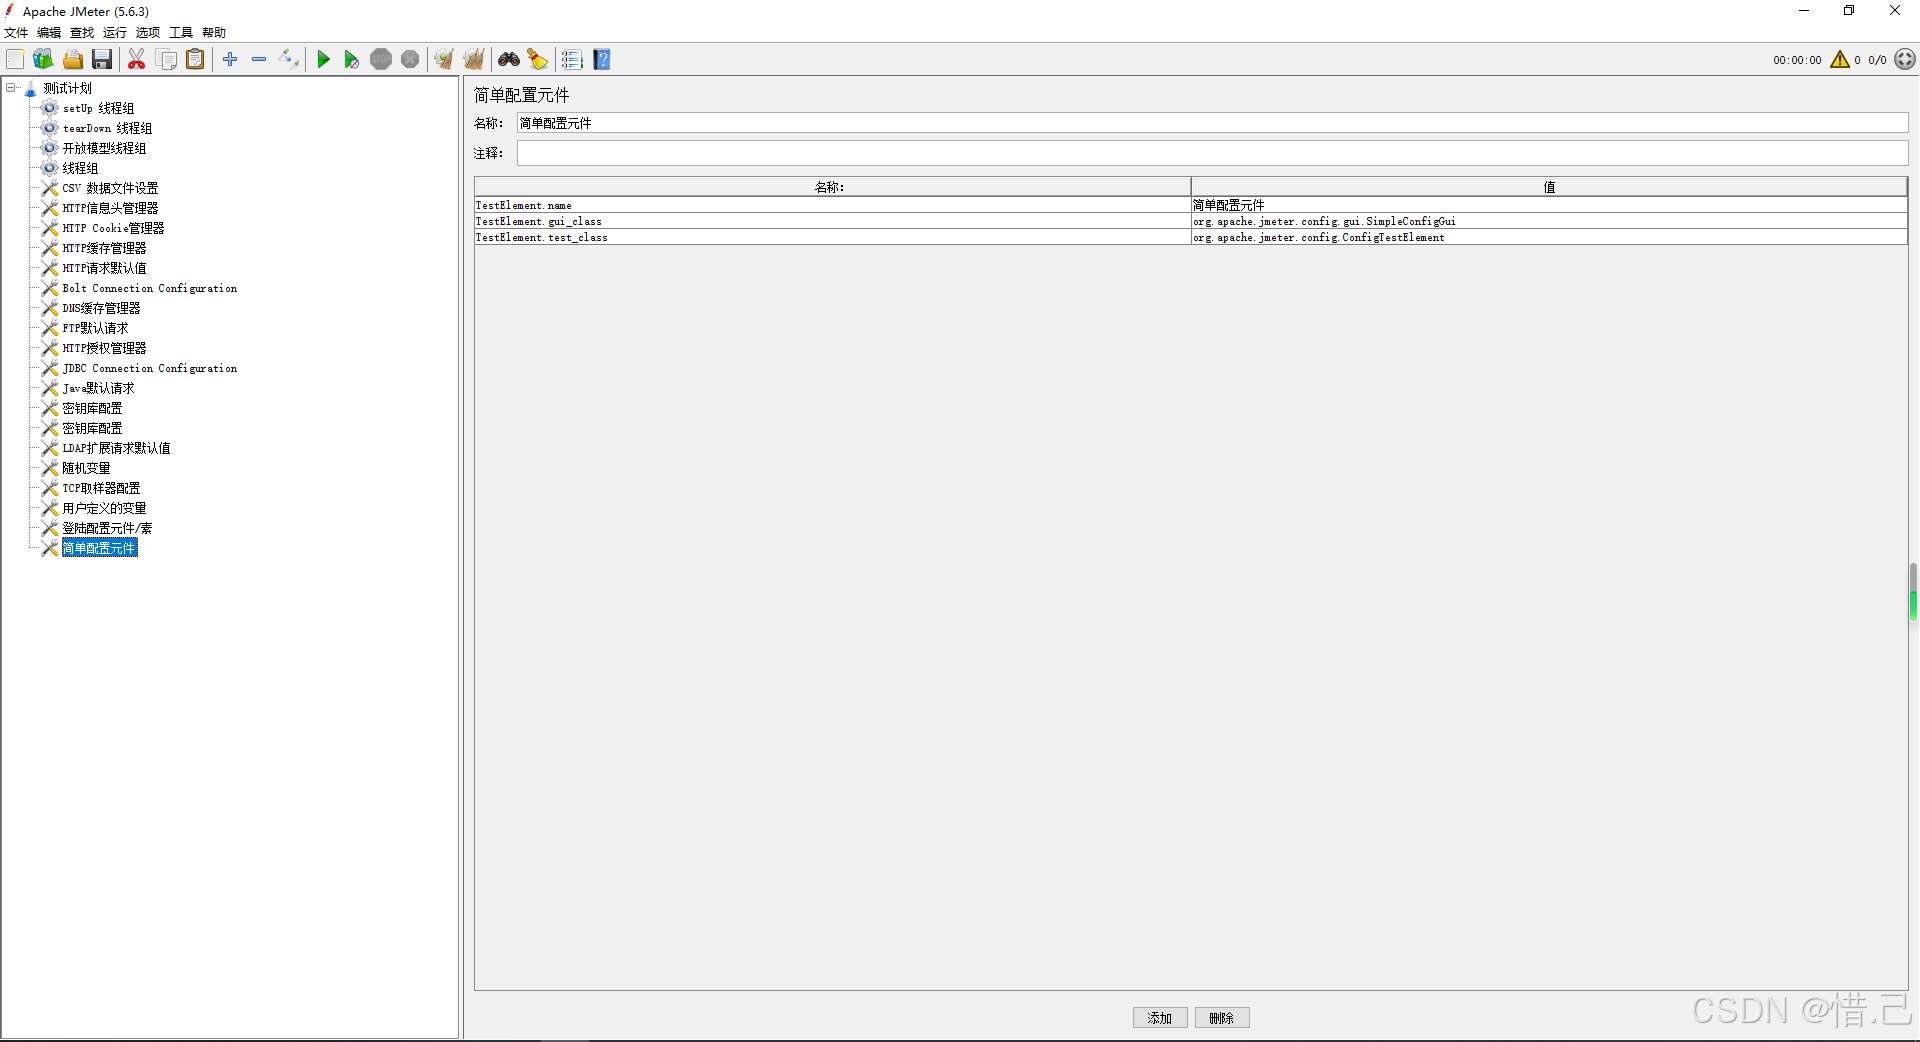Select the DNS缓存管理器 node
Screen dimensions: 1920x1042
(x=101, y=308)
